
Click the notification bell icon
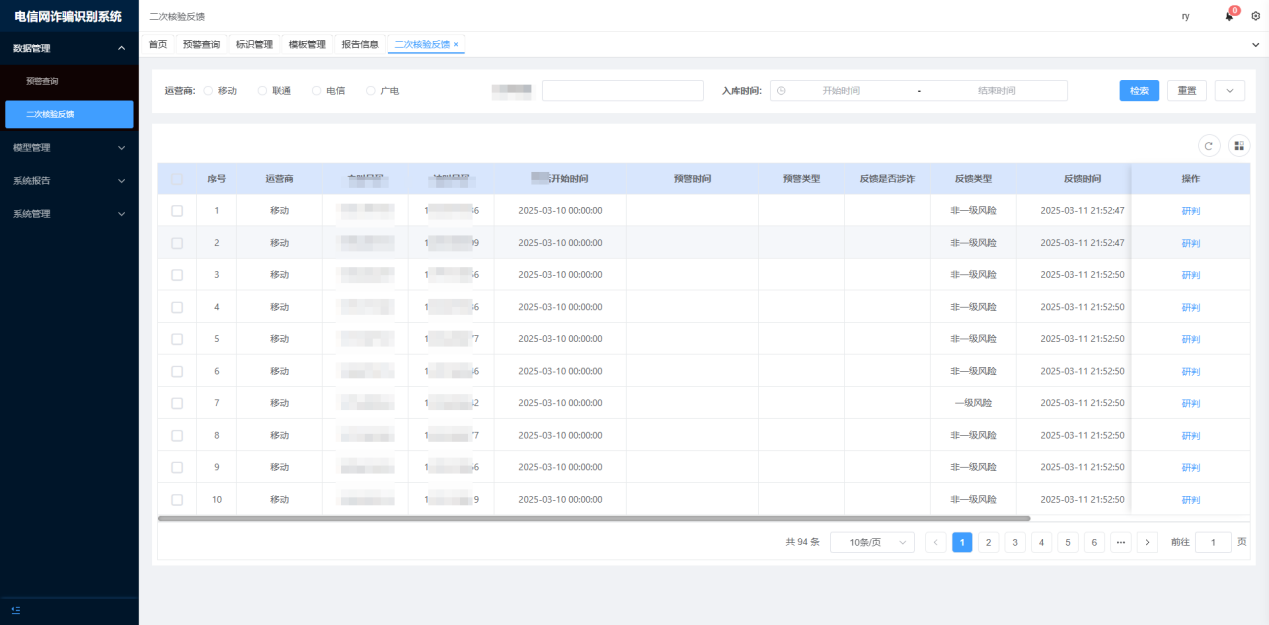point(1229,17)
